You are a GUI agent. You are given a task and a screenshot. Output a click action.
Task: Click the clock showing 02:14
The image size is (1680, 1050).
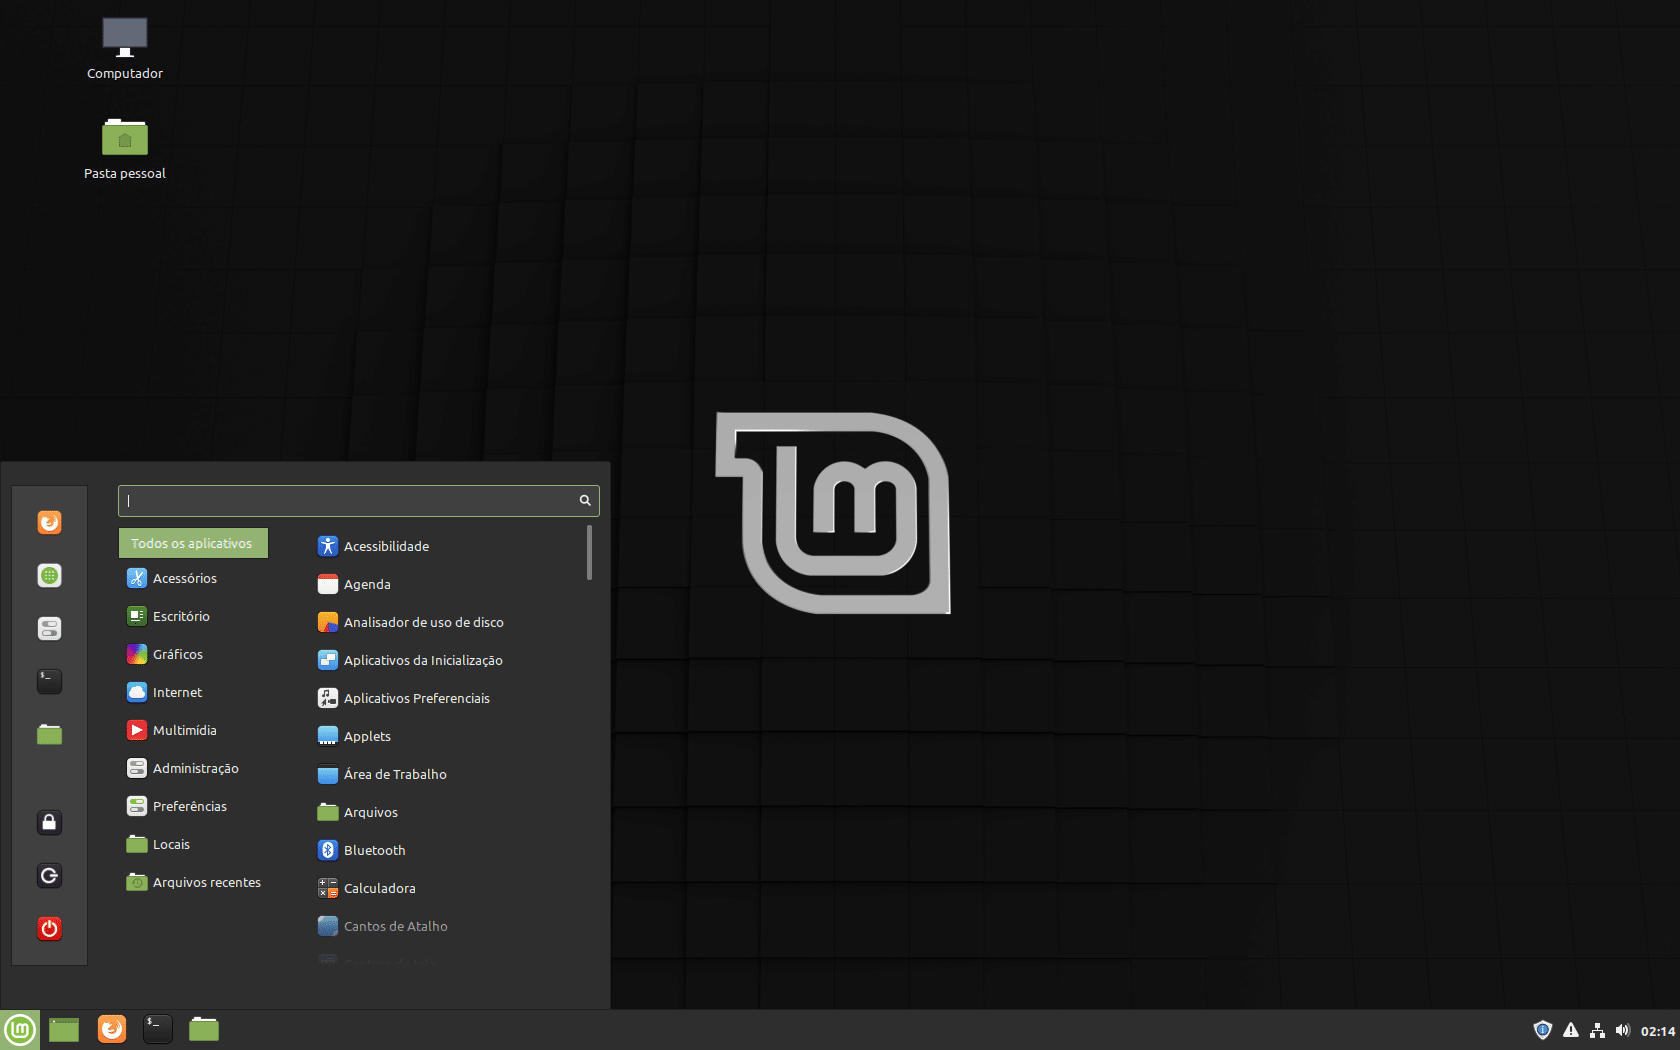coord(1657,1031)
